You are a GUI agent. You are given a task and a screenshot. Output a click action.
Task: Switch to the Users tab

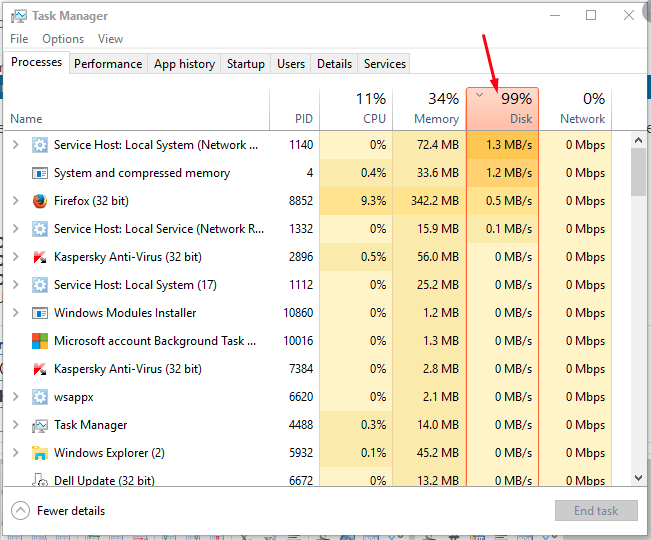click(291, 64)
